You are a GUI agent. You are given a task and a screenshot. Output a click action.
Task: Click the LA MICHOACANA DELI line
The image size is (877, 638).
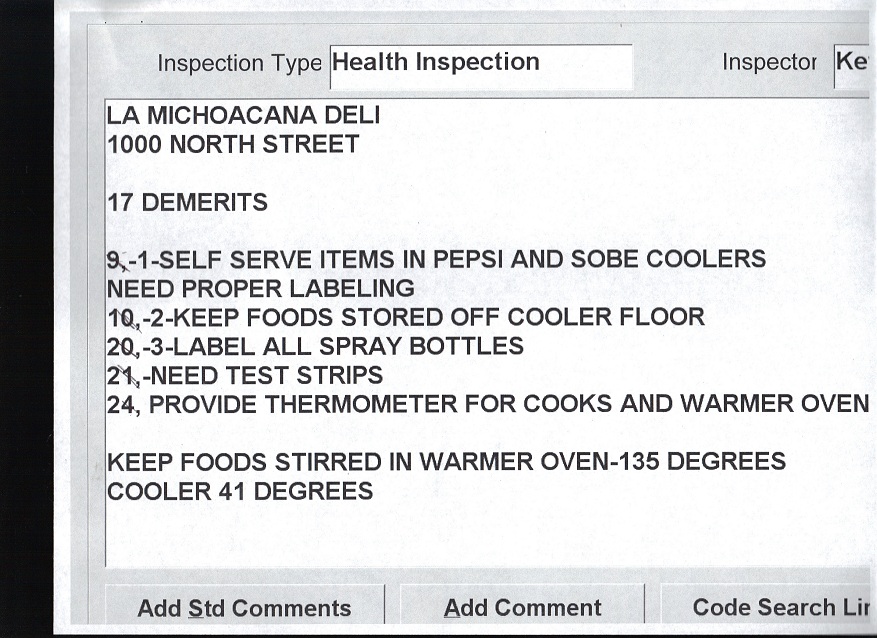coord(243,116)
